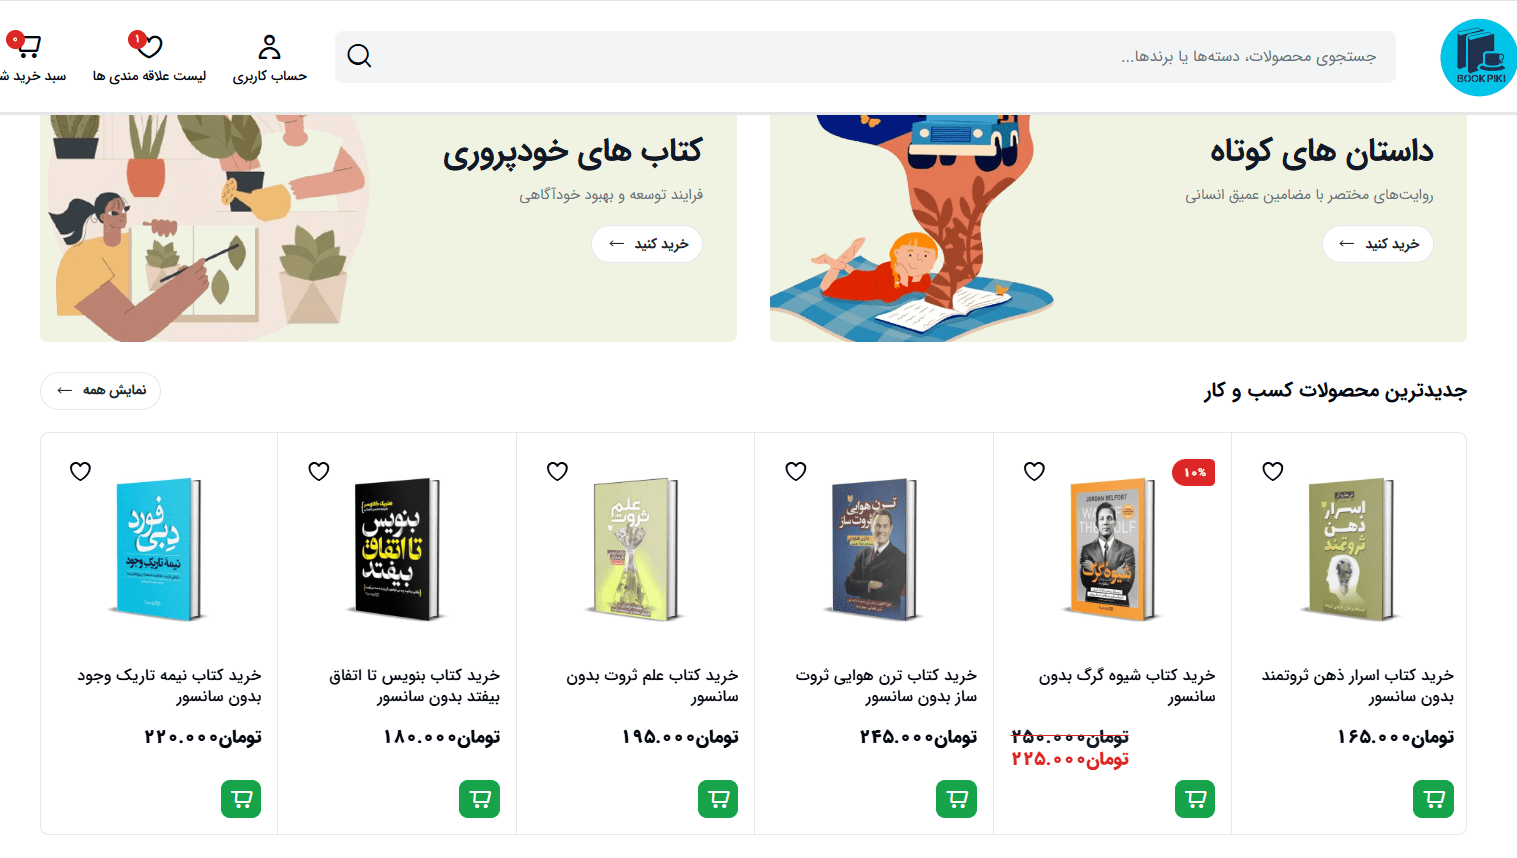Click خرید کنید on کتاب های خودپروری banner
Screen dimensions: 1517x858
pyautogui.click(x=647, y=244)
